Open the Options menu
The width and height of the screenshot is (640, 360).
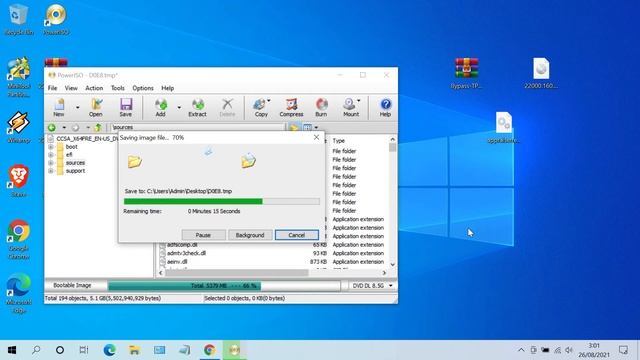pos(143,88)
